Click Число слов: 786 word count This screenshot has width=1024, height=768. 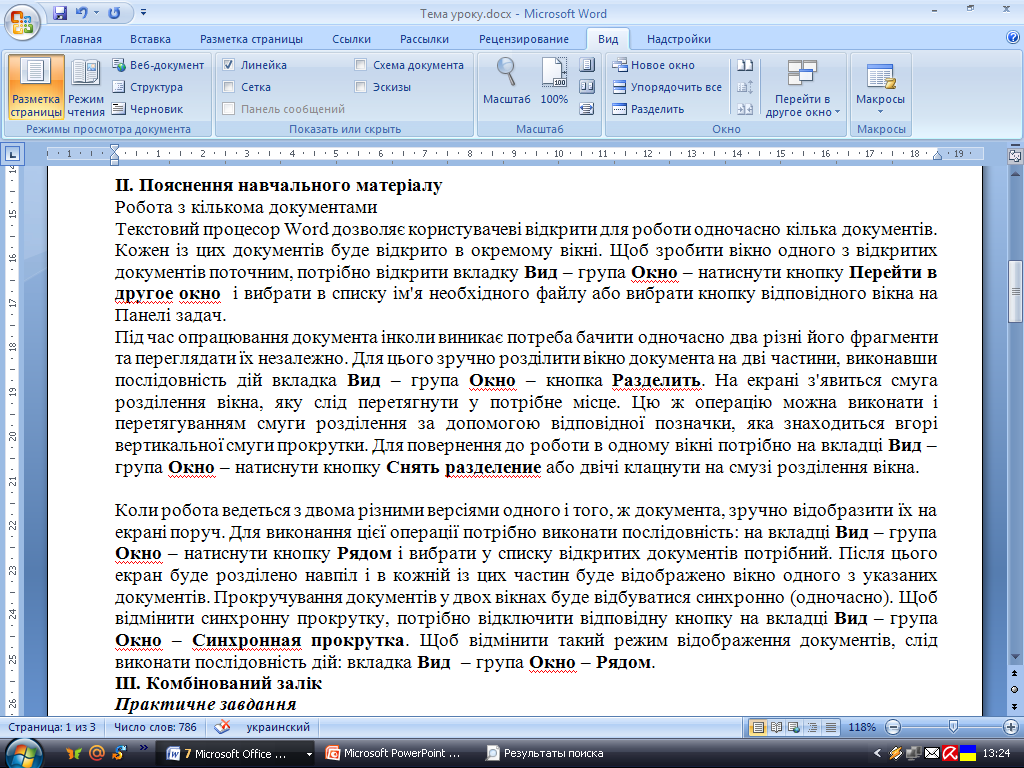tap(155, 727)
